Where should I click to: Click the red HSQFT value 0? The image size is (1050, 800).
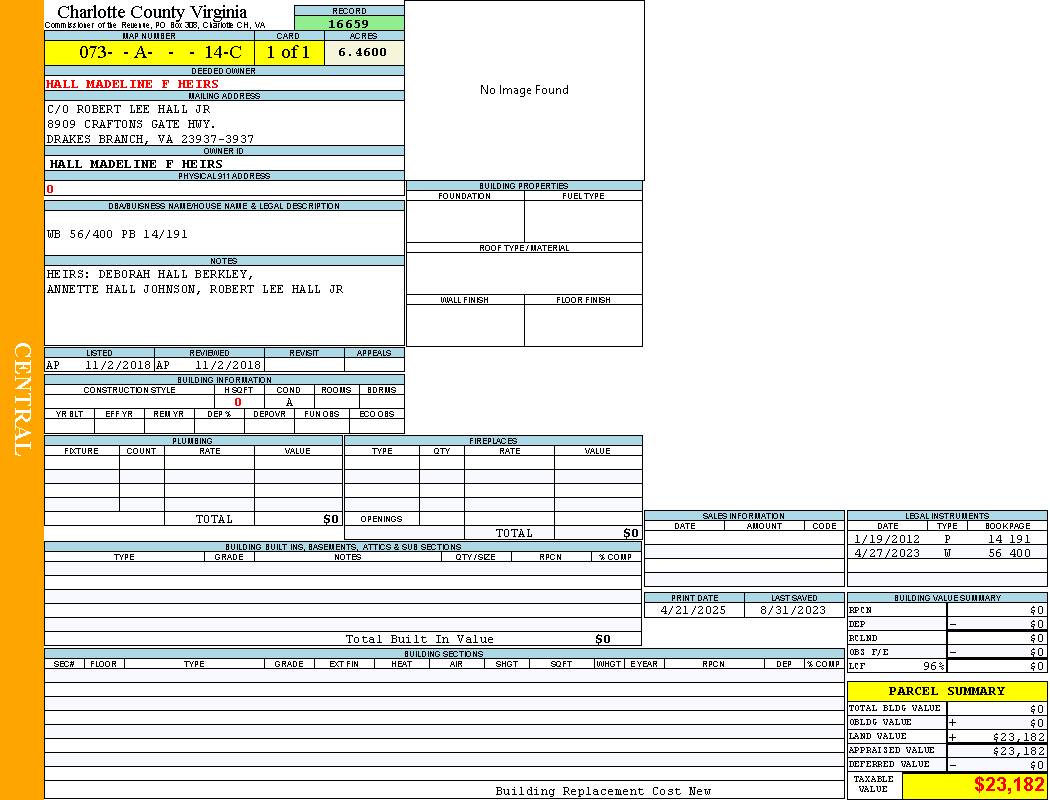point(238,402)
